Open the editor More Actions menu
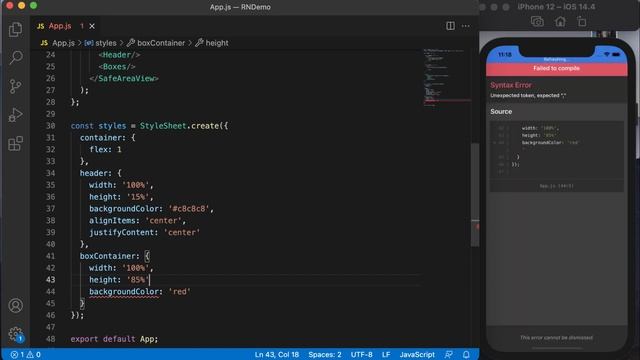This screenshot has height=360, width=640. point(466,26)
